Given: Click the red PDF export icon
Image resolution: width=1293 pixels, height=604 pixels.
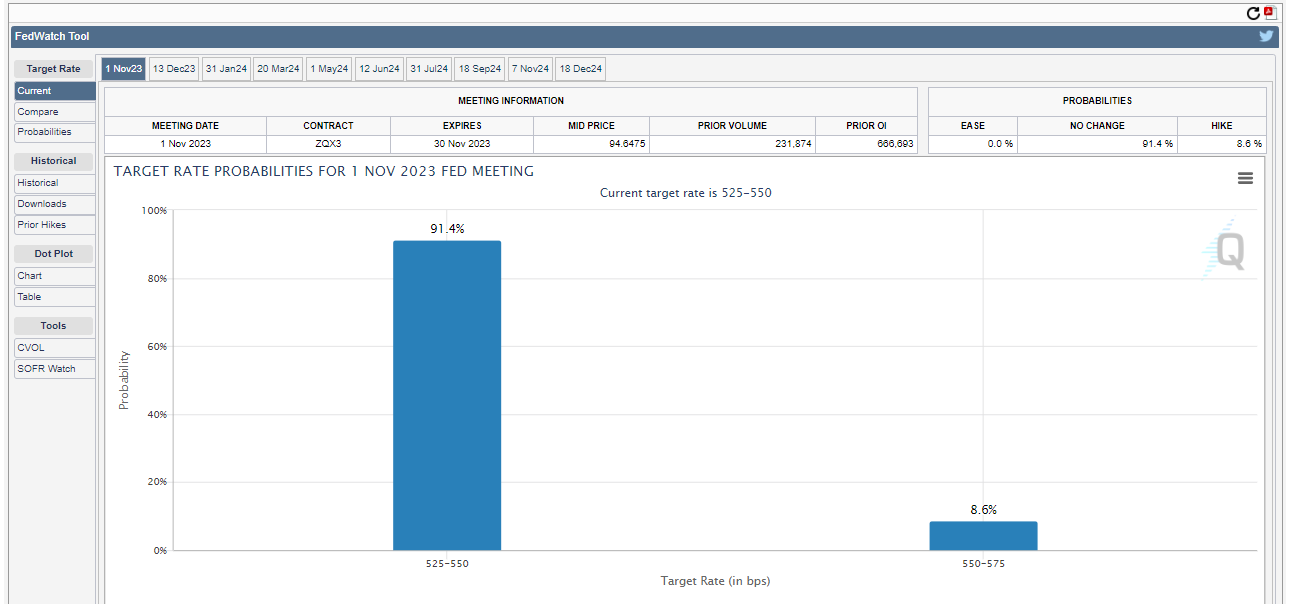Looking at the screenshot, I should coord(1270,13).
